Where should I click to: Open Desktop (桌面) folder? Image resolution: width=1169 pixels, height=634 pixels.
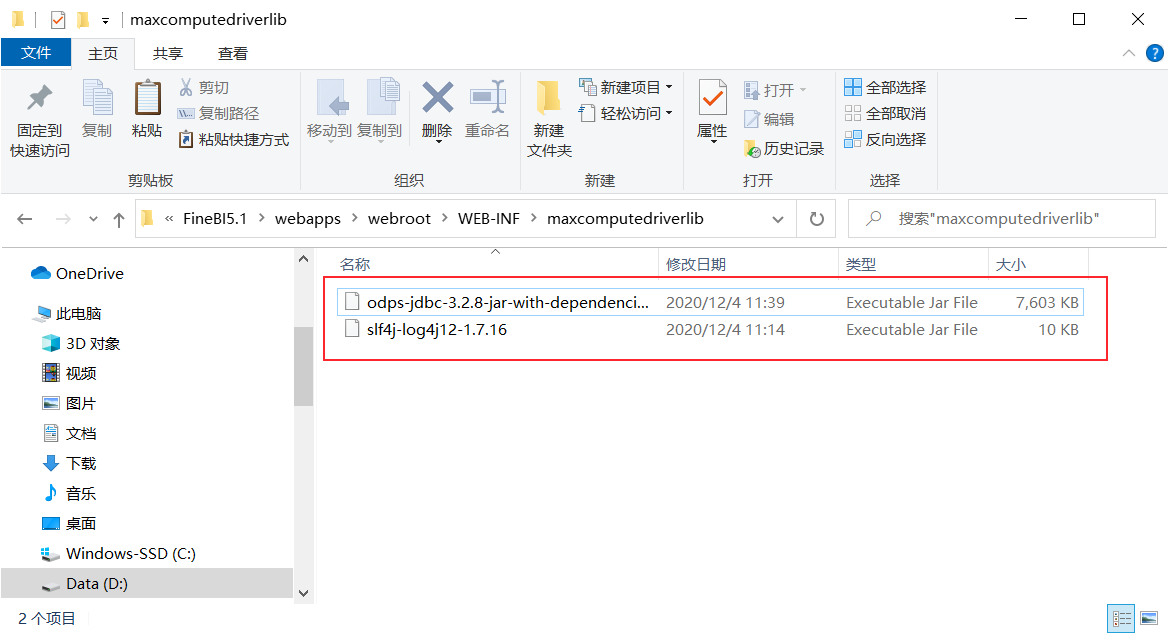pyautogui.click(x=69, y=523)
